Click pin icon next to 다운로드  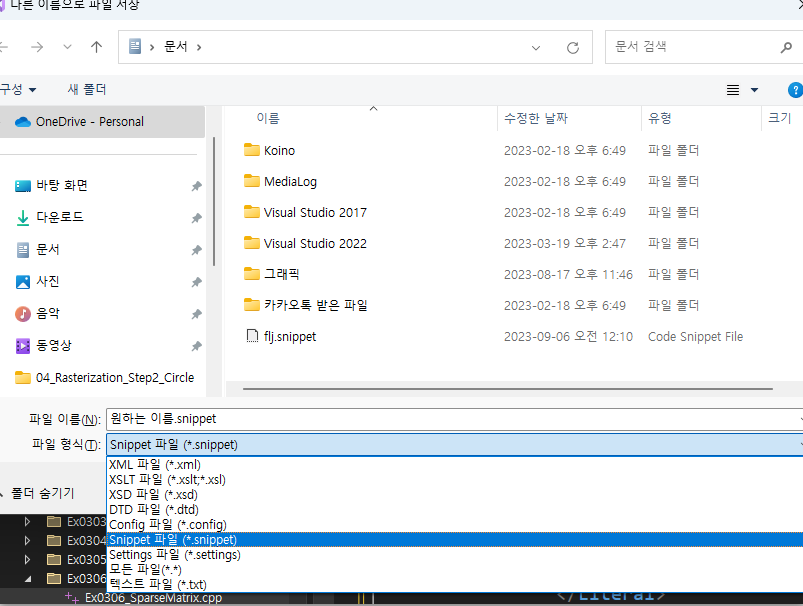[197, 218]
